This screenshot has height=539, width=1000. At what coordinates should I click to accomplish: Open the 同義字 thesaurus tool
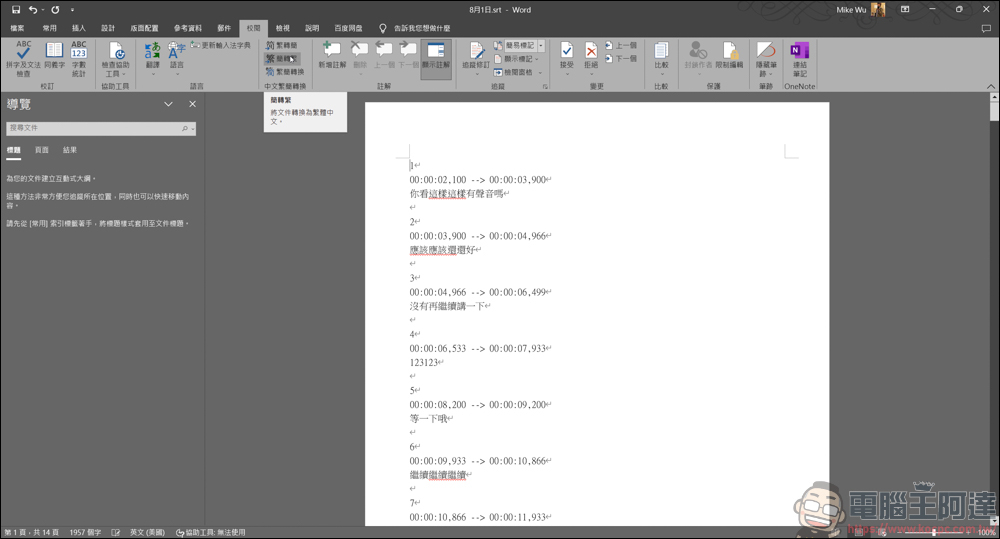(54, 55)
